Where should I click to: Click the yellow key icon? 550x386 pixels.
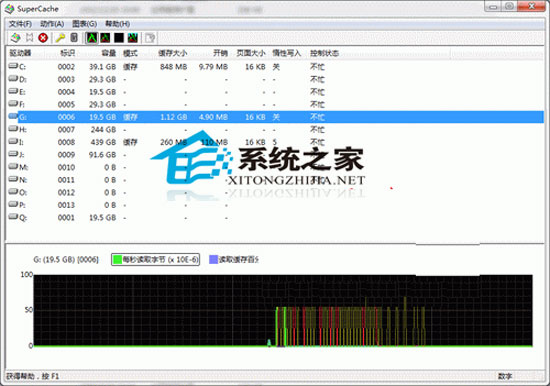point(60,38)
